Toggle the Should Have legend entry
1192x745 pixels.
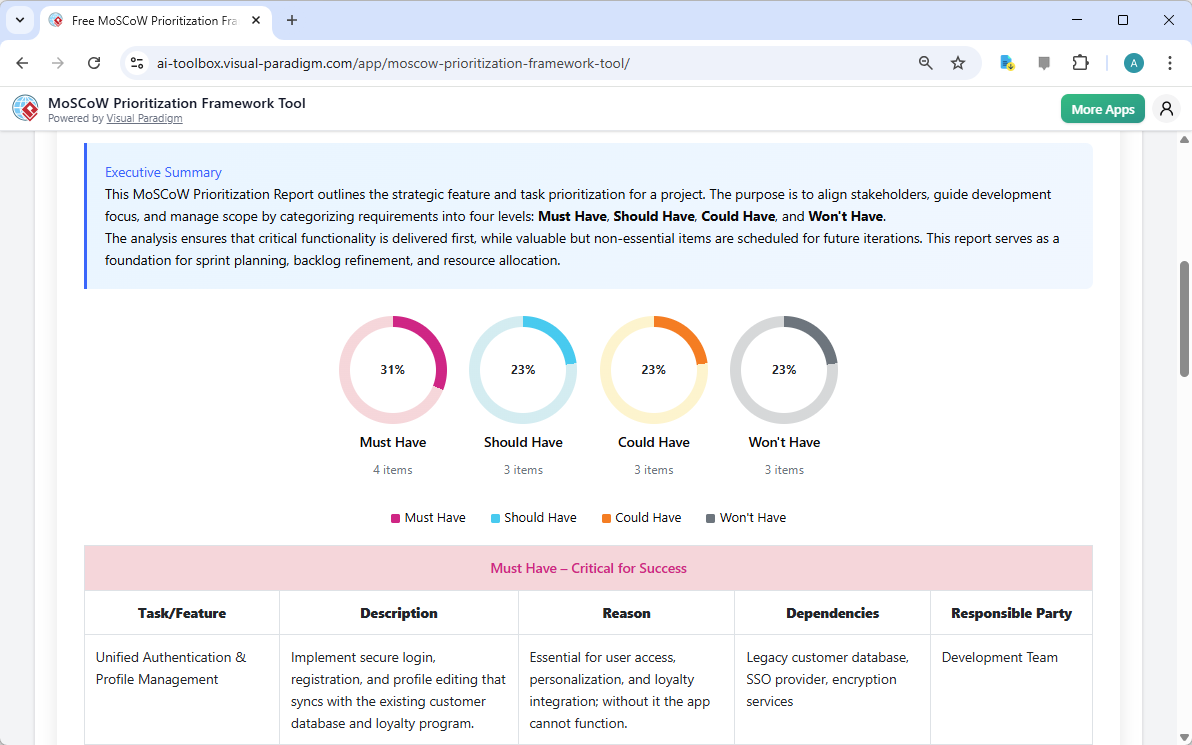(x=534, y=517)
